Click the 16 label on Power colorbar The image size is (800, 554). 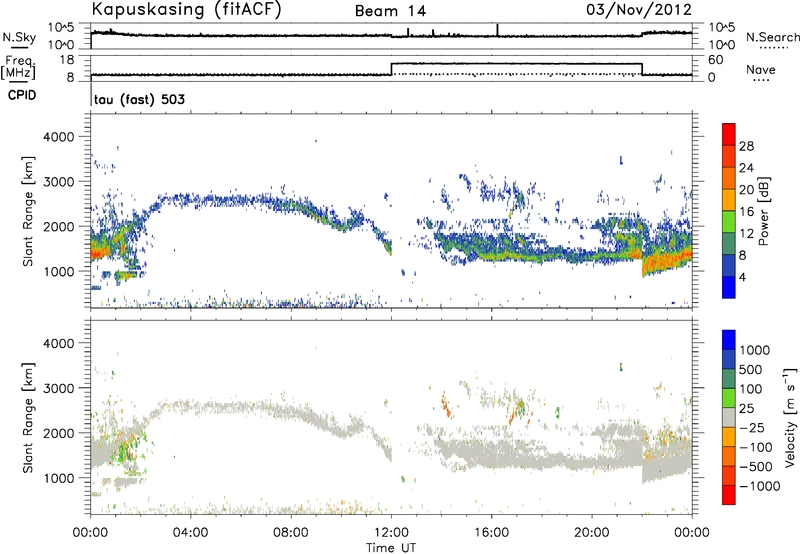coord(746,212)
